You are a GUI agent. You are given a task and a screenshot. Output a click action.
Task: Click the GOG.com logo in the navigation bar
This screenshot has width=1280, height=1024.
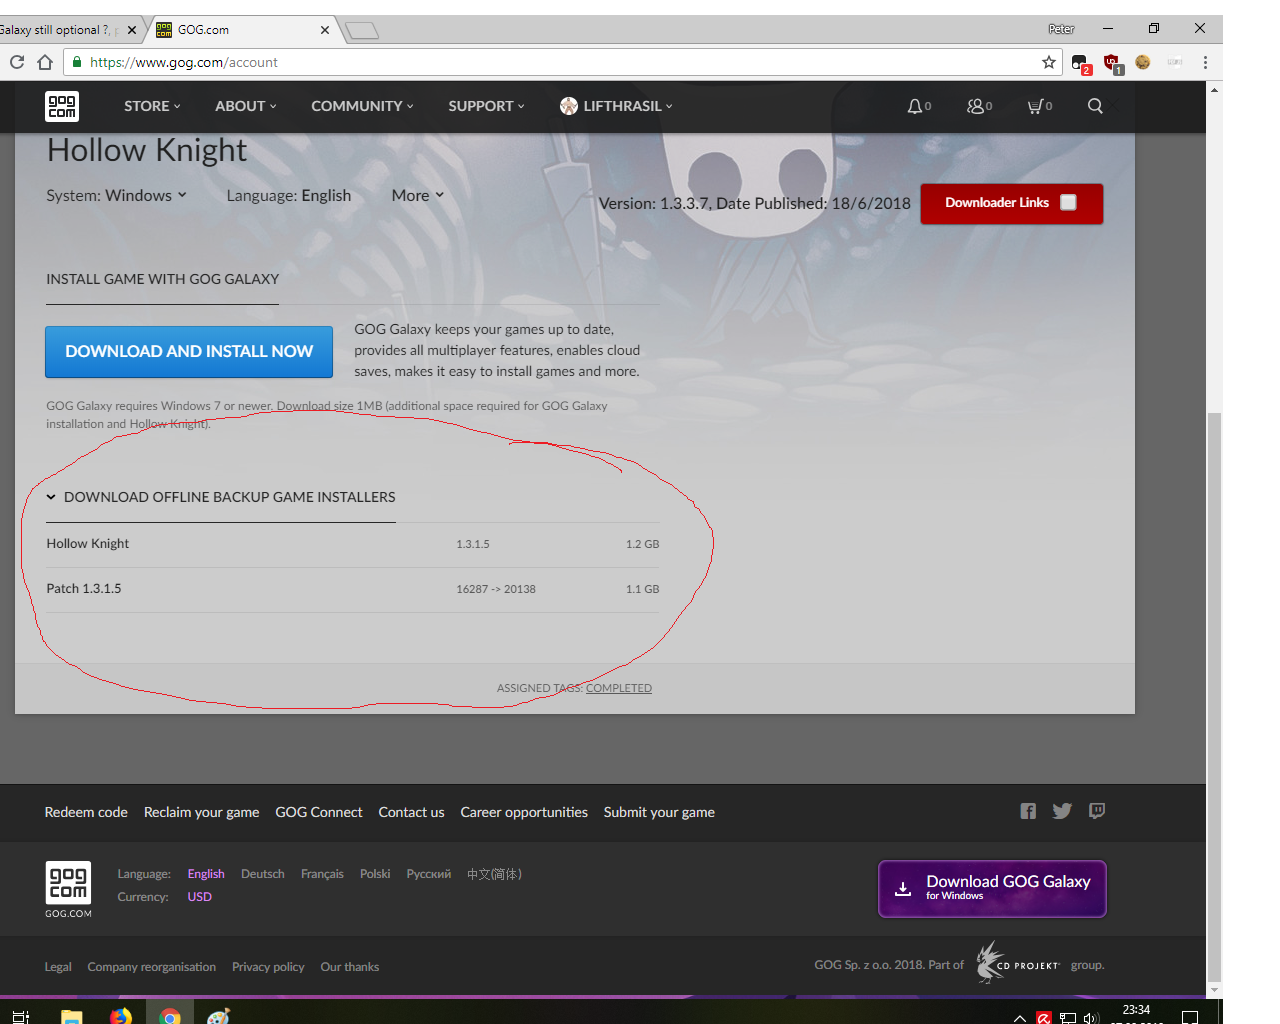tap(62, 106)
